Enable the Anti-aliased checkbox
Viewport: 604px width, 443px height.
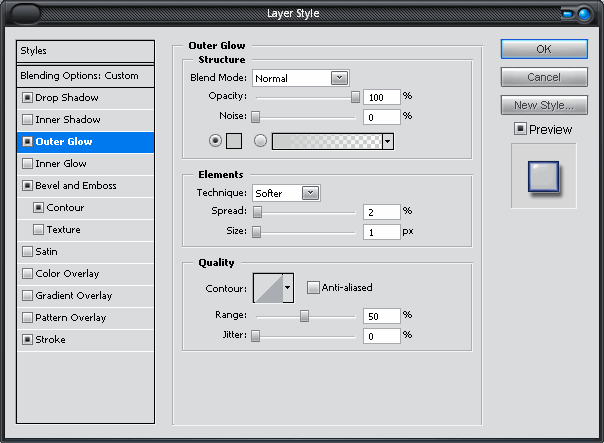coord(313,288)
